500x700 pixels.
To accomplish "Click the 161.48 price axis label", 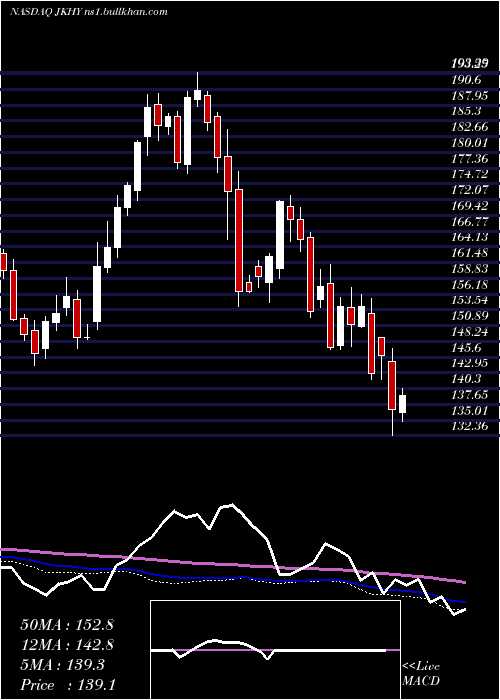I will point(469,253).
